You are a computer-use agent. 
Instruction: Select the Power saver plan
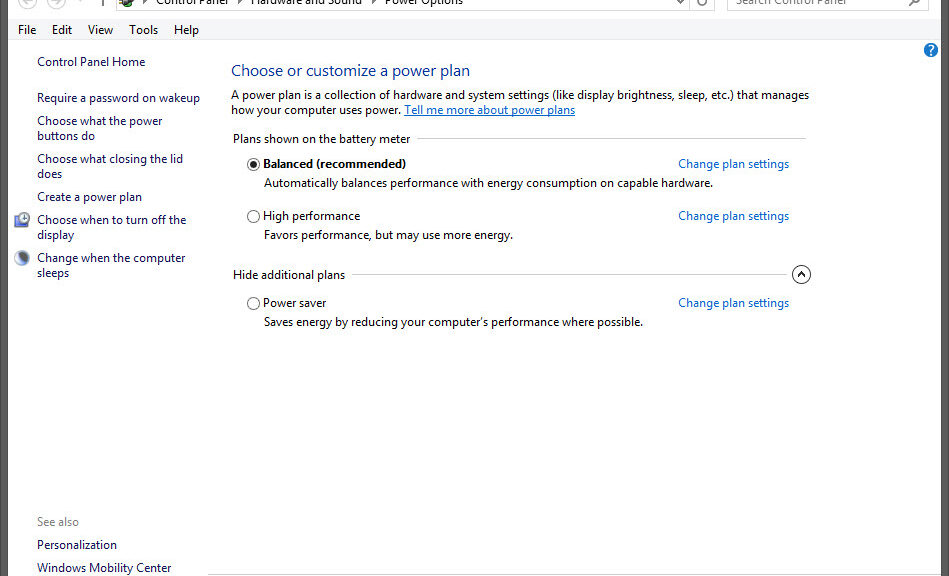[x=253, y=302]
